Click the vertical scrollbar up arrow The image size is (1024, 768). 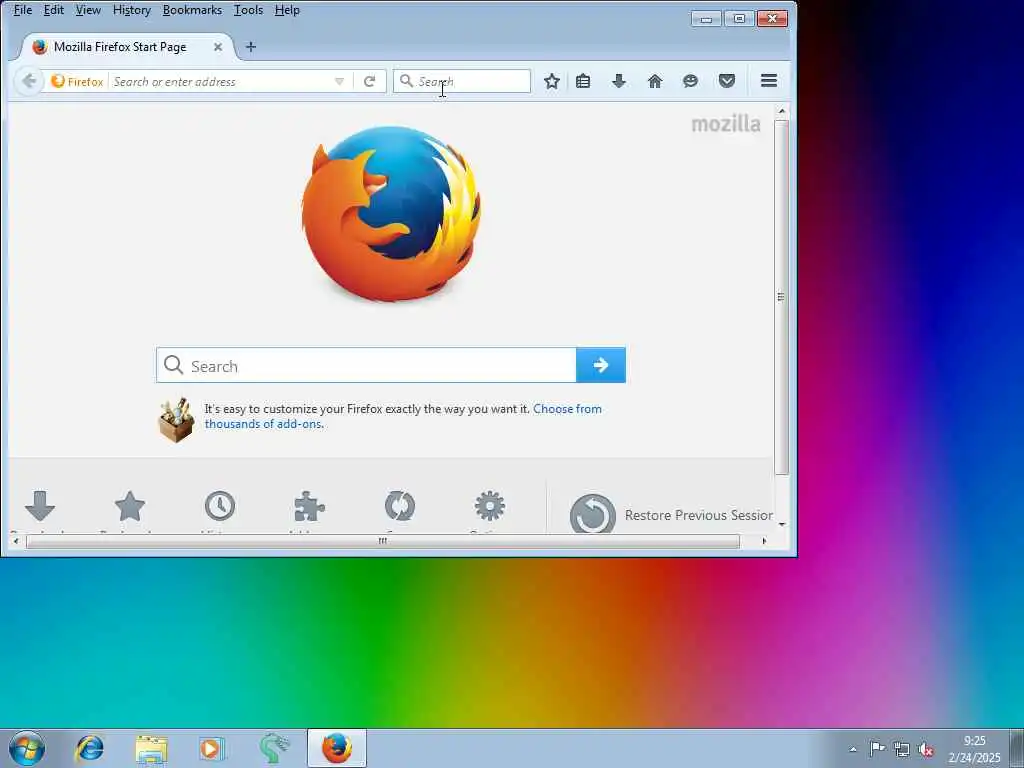(781, 112)
